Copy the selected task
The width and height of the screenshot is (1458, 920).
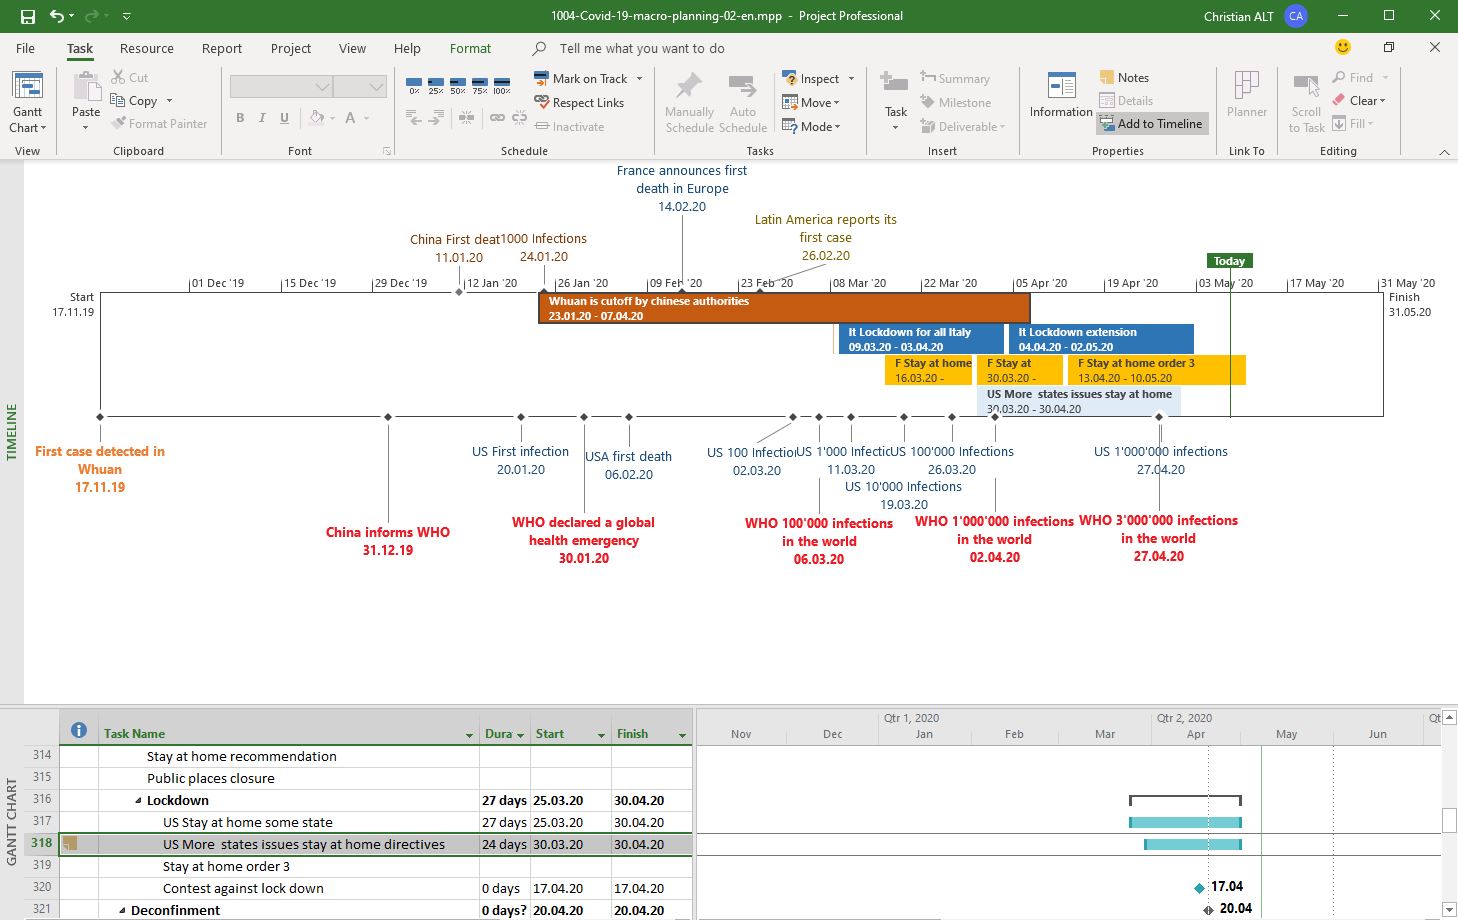[x=135, y=100]
